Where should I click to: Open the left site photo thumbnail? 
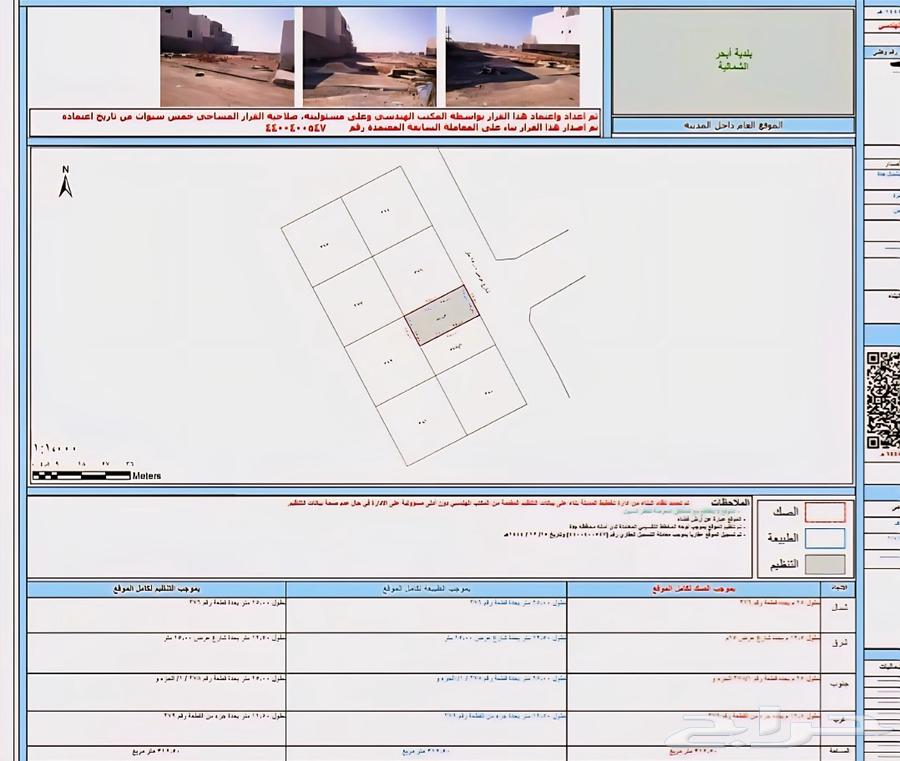[227, 57]
